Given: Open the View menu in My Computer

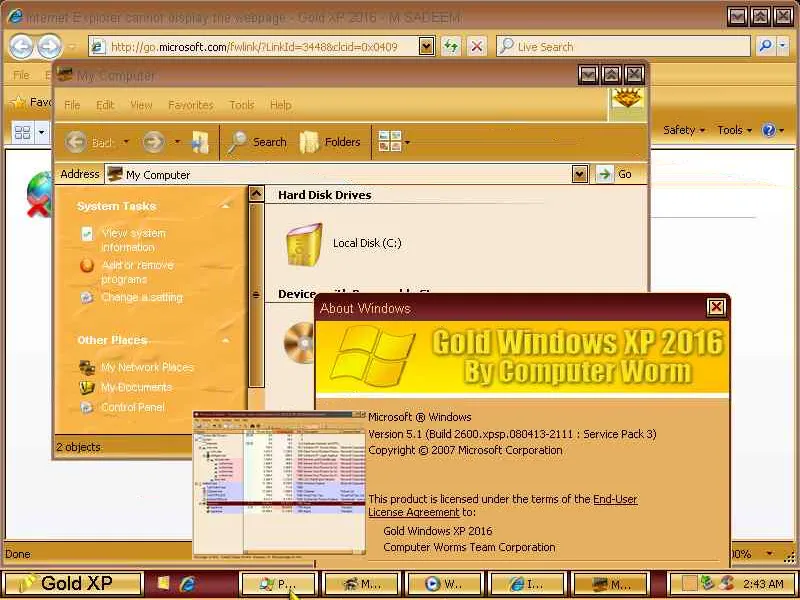Looking at the screenshot, I should pos(141,105).
